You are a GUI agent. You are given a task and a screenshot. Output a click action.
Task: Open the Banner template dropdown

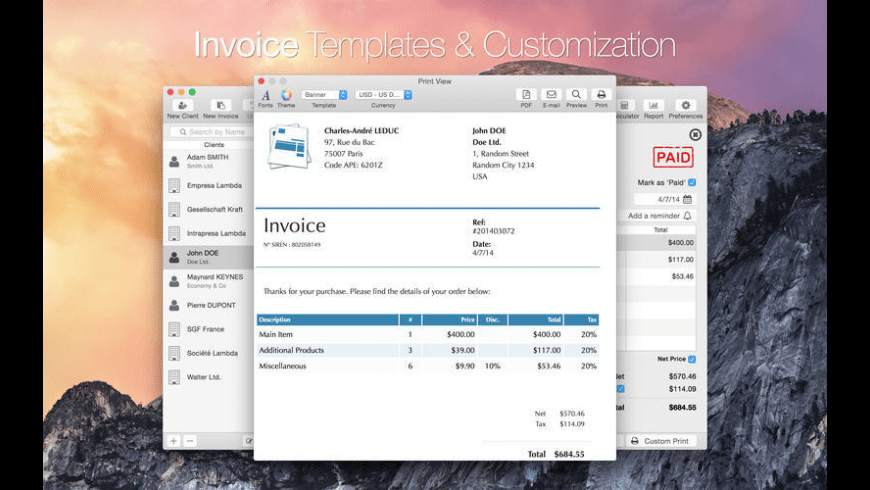[325, 95]
